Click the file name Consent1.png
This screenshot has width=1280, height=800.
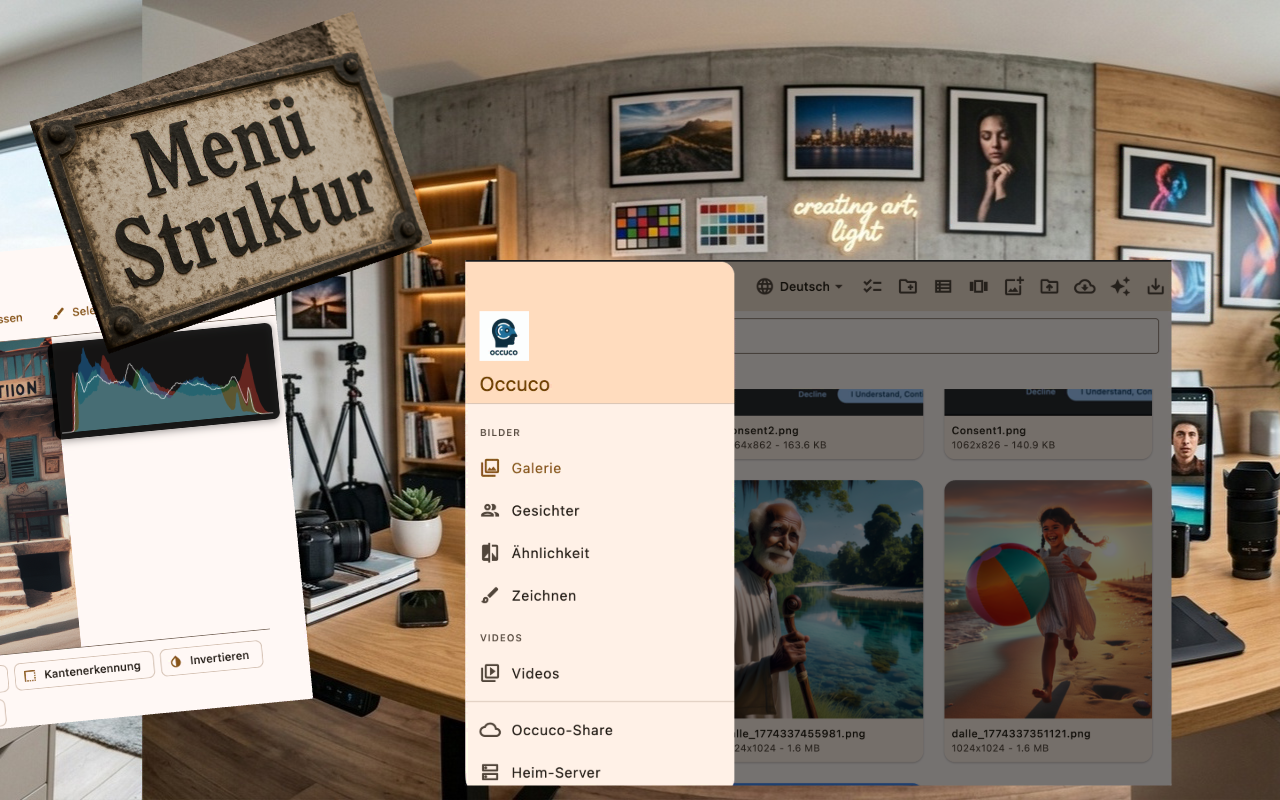(x=990, y=431)
